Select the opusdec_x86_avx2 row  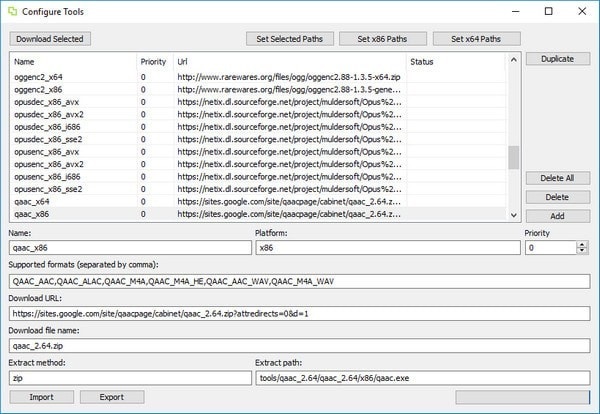click(x=258, y=114)
